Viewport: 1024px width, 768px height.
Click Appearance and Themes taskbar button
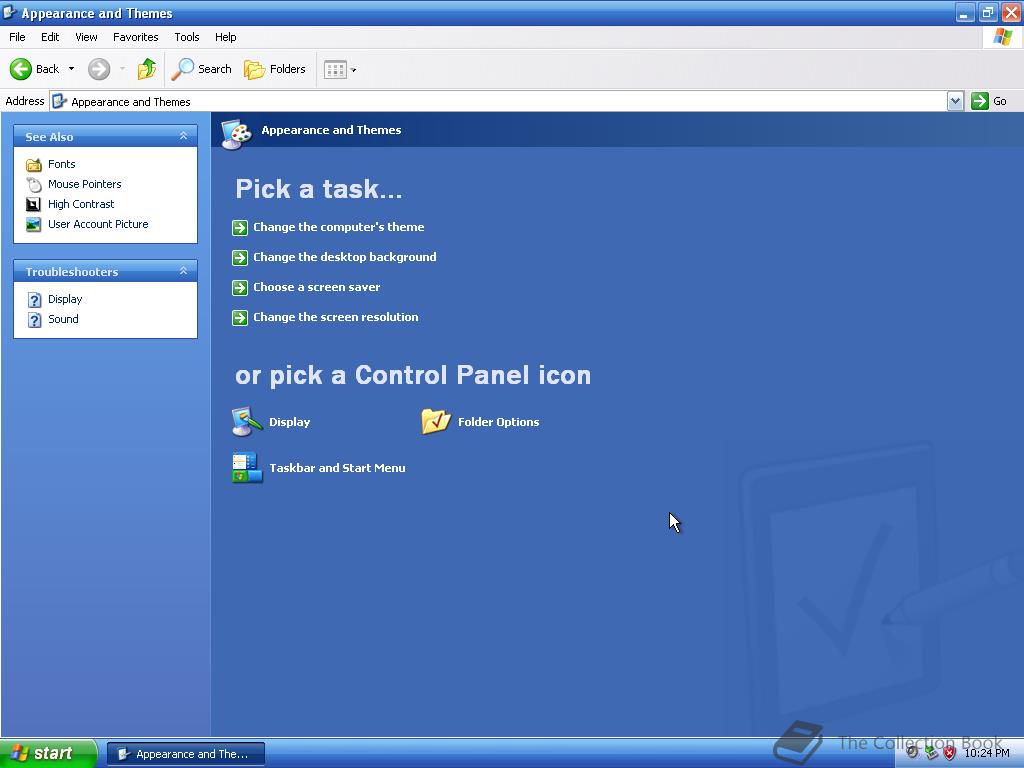[185, 754]
